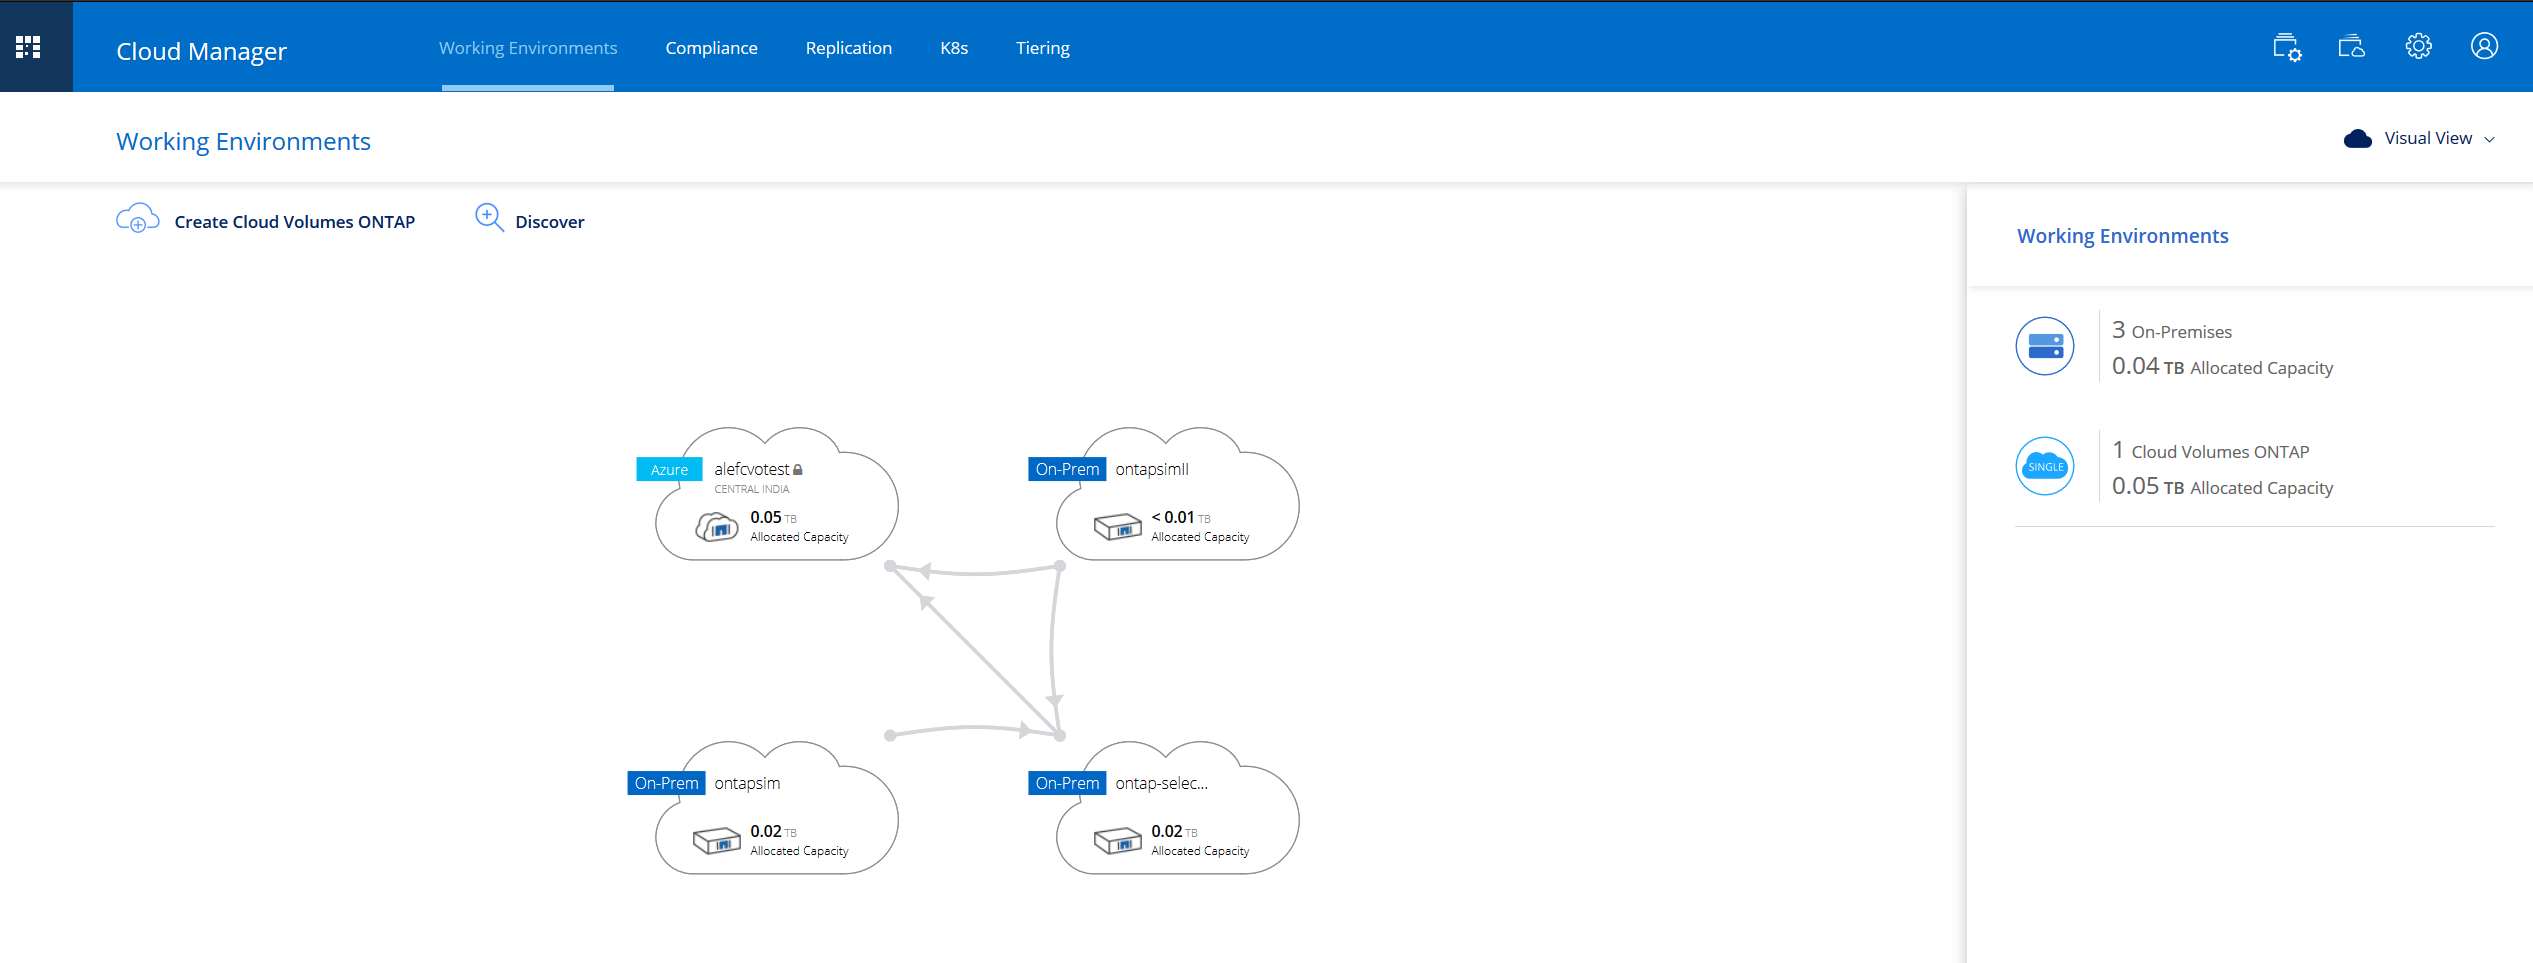Click the storage box icon in ontap-selec...
The width and height of the screenshot is (2533, 963).
pos(1117,840)
